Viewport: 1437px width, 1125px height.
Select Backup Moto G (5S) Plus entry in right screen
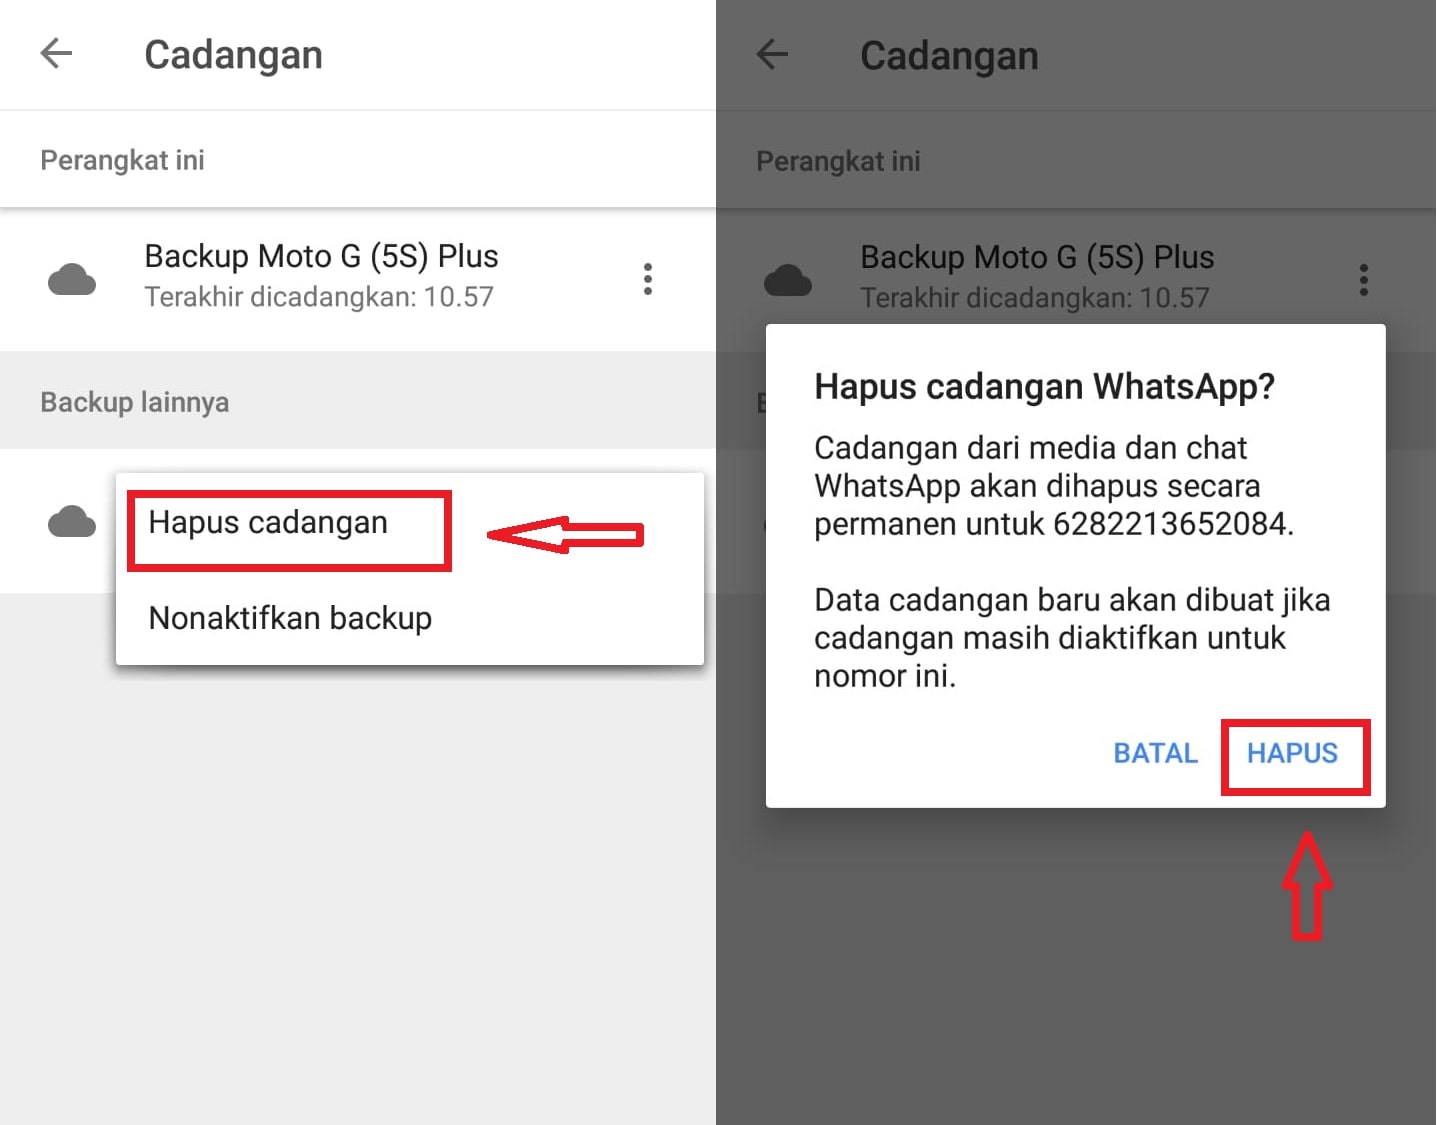1076,279
